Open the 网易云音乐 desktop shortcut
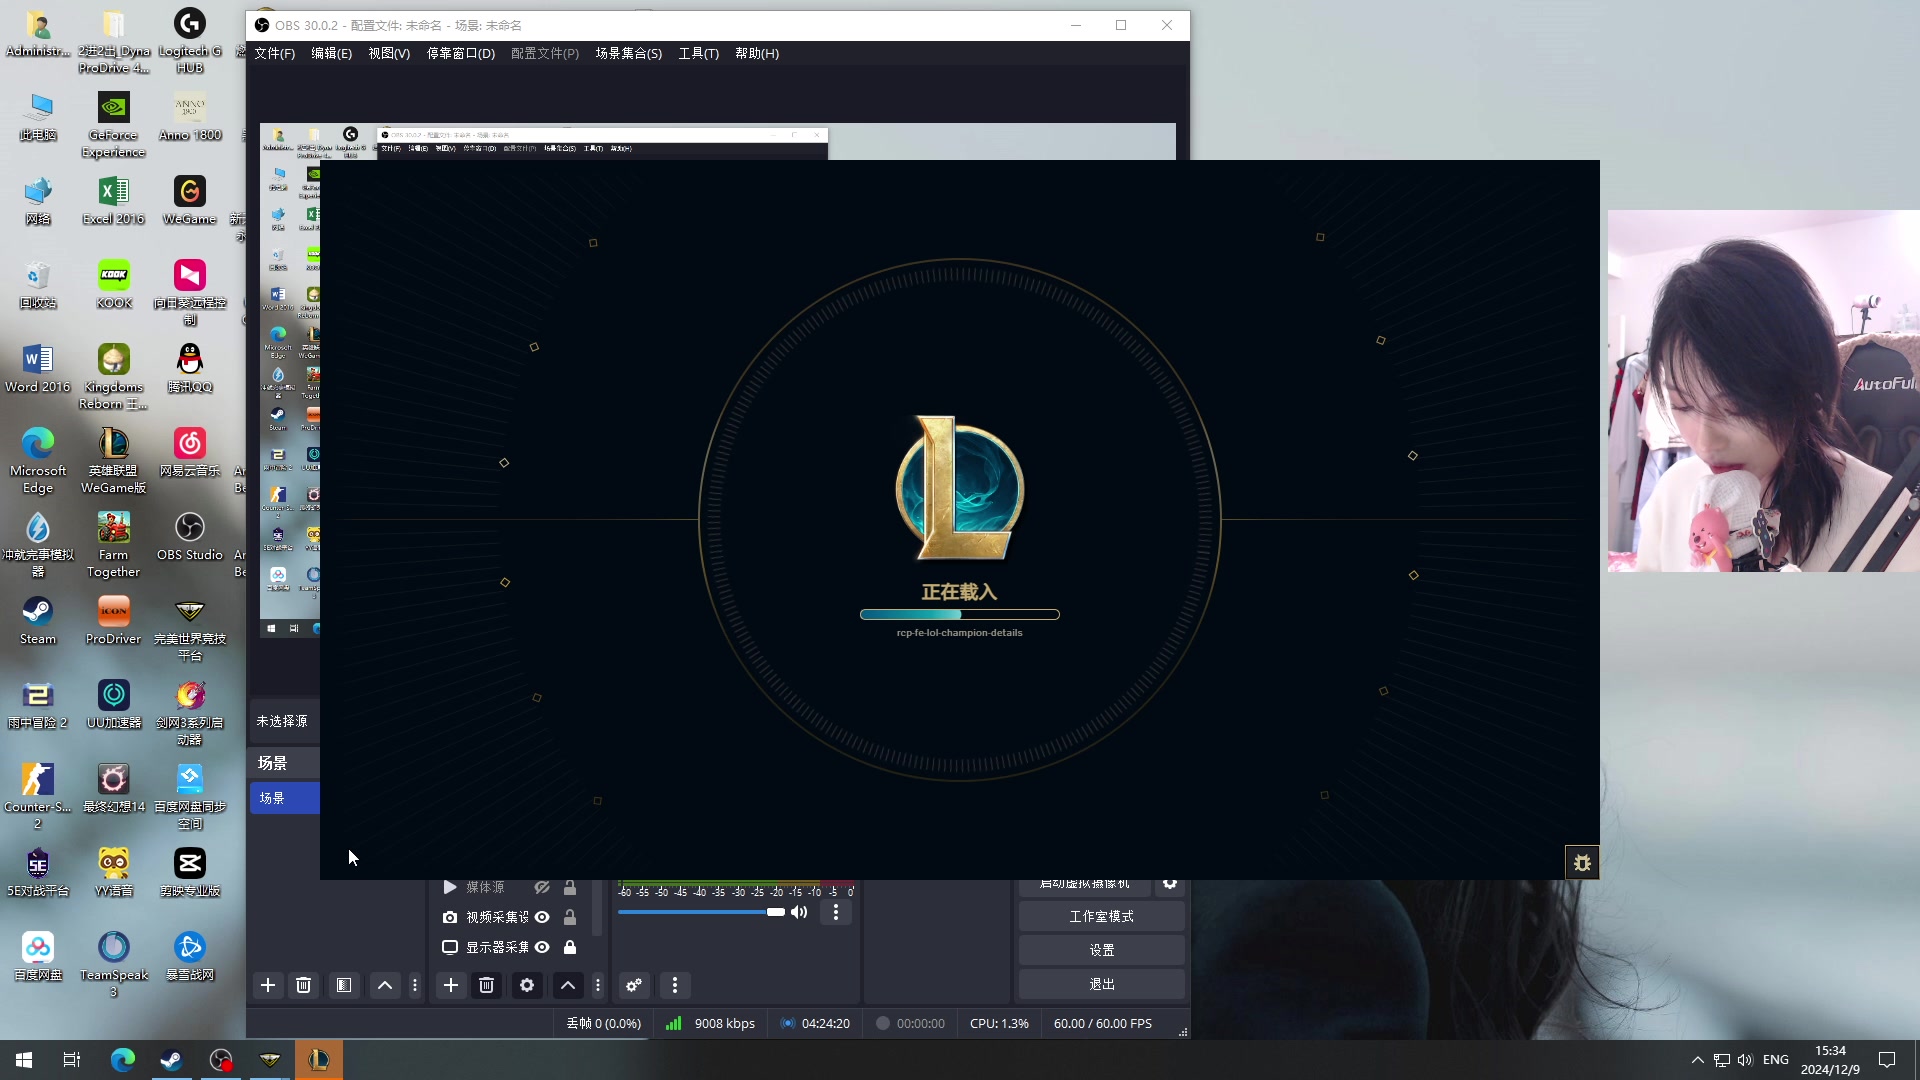The width and height of the screenshot is (1920, 1080). click(189, 454)
